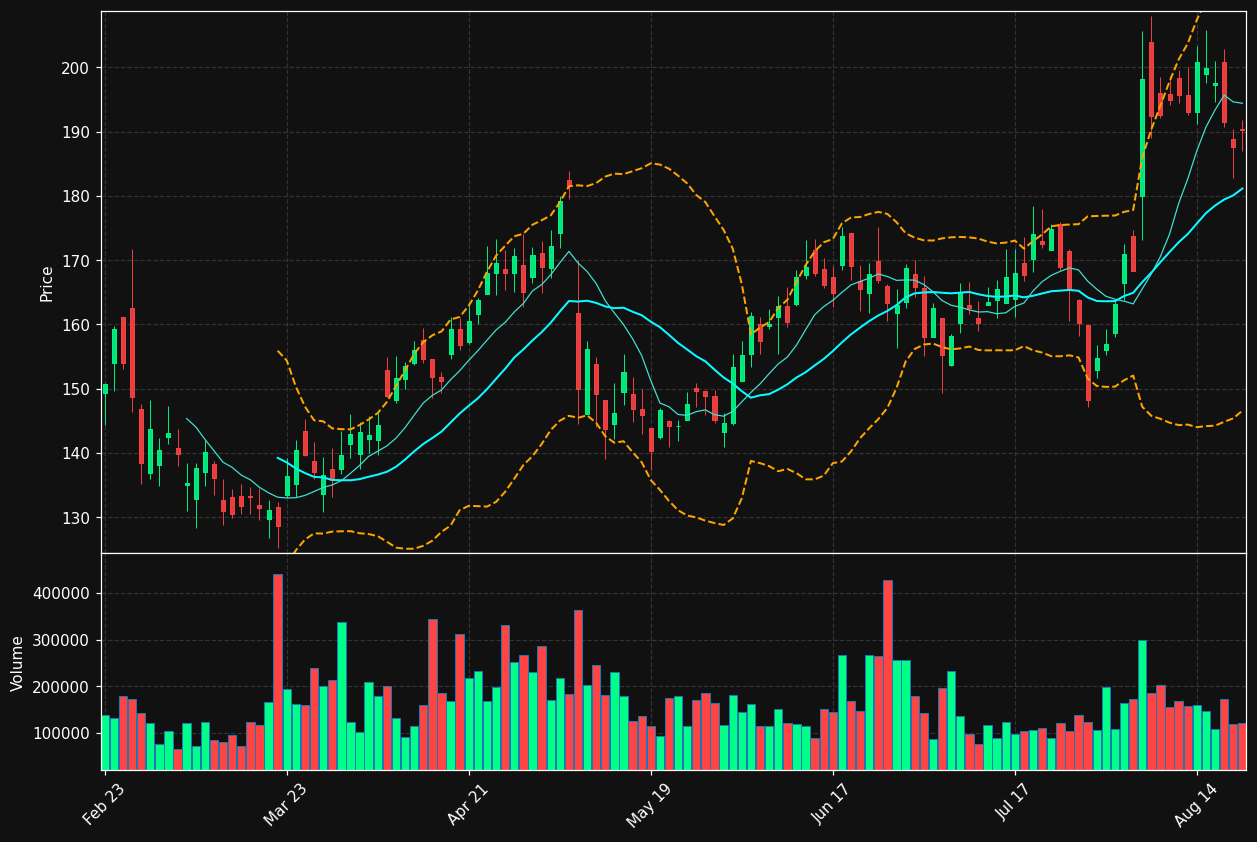Click the 190 price tick label
Screen dimensions: 1257x842
click(76, 132)
